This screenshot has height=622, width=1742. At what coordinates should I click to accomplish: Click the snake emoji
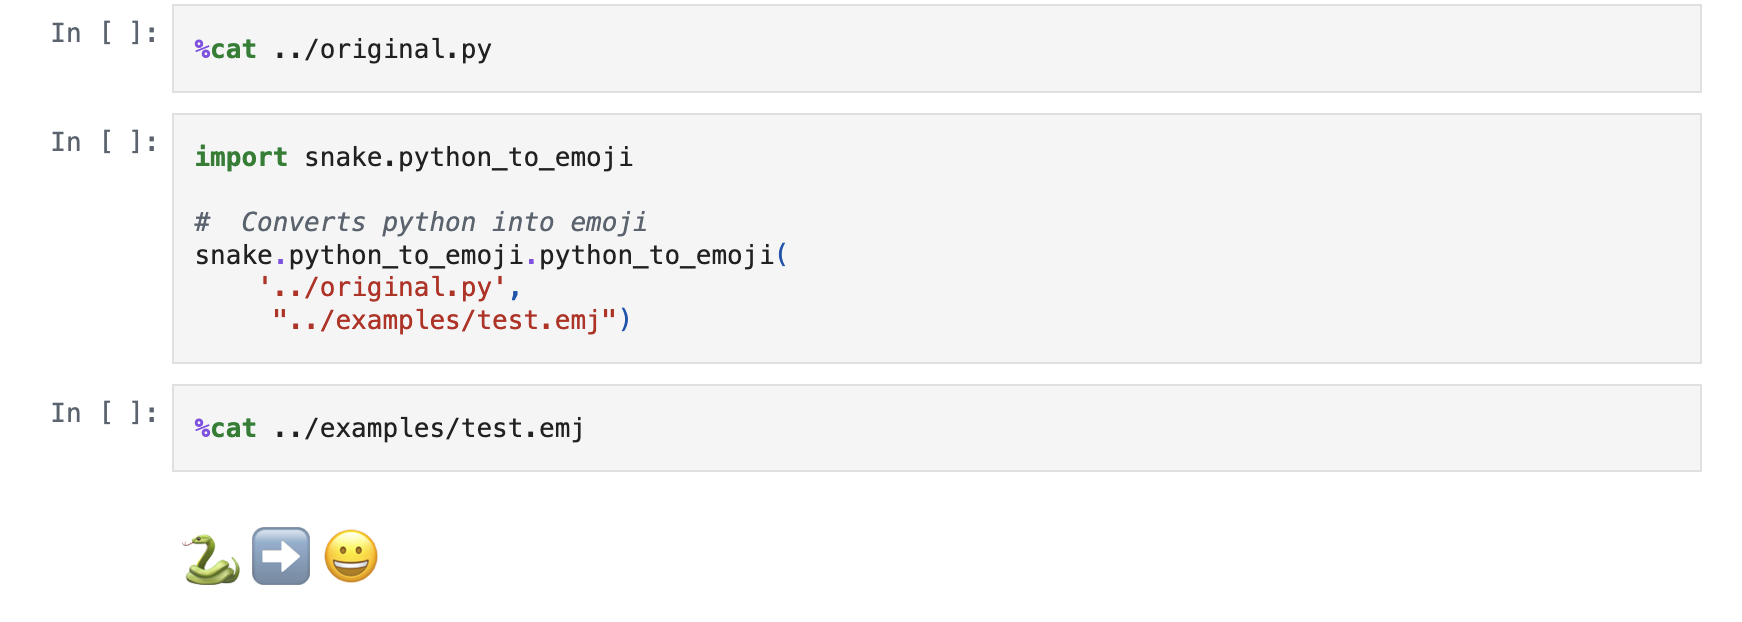click(x=211, y=558)
